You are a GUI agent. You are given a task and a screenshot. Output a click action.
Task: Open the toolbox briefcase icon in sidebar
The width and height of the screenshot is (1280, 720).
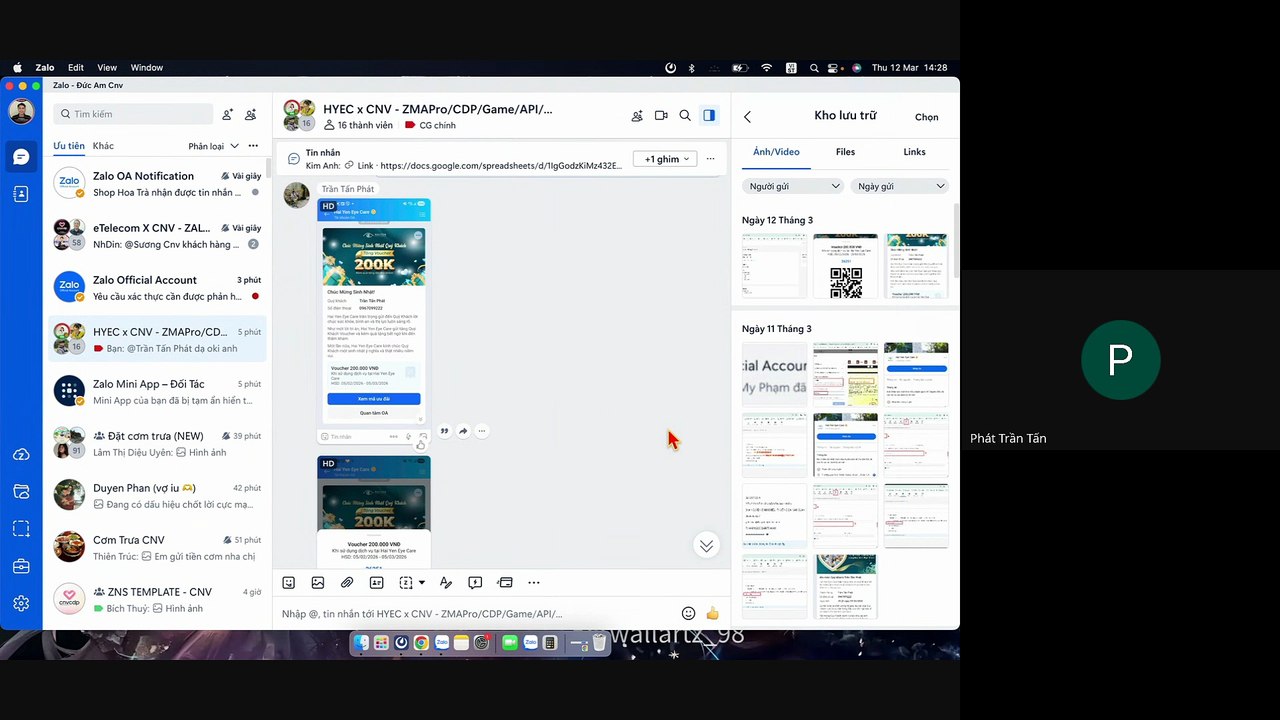(21, 566)
